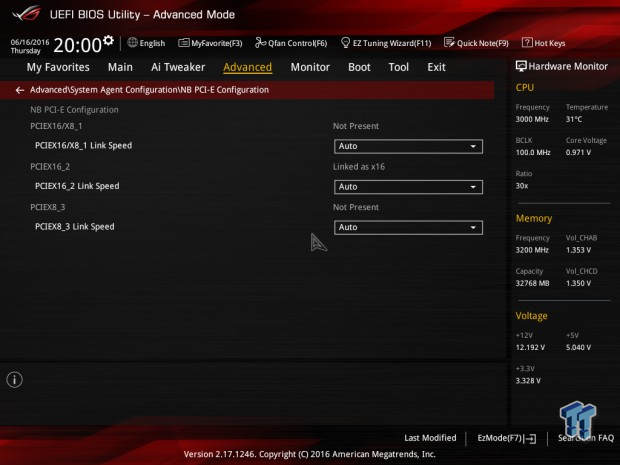Click the ROG logo in the title bar
The height and width of the screenshot is (465, 620).
(26, 13)
